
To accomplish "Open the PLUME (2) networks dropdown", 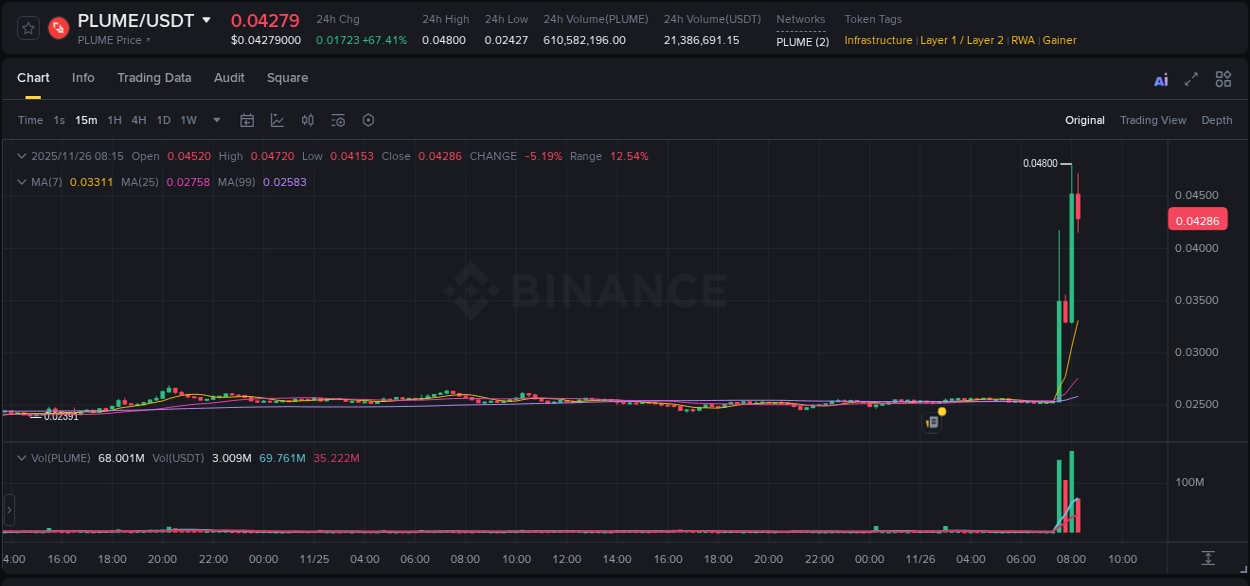I will click(802, 41).
